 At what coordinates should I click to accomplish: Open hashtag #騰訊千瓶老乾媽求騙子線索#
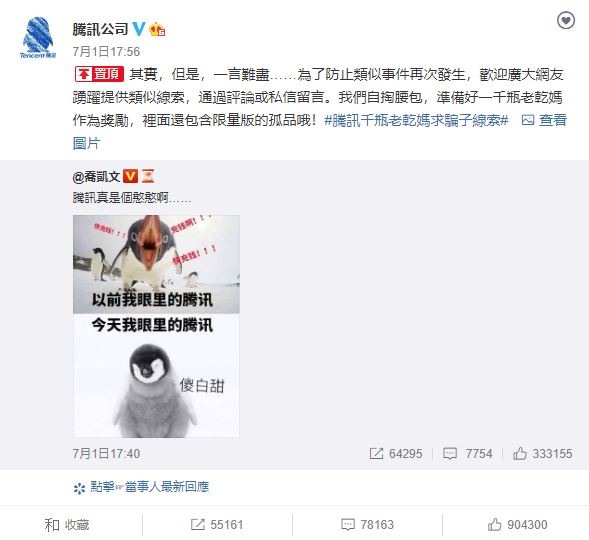pos(416,120)
